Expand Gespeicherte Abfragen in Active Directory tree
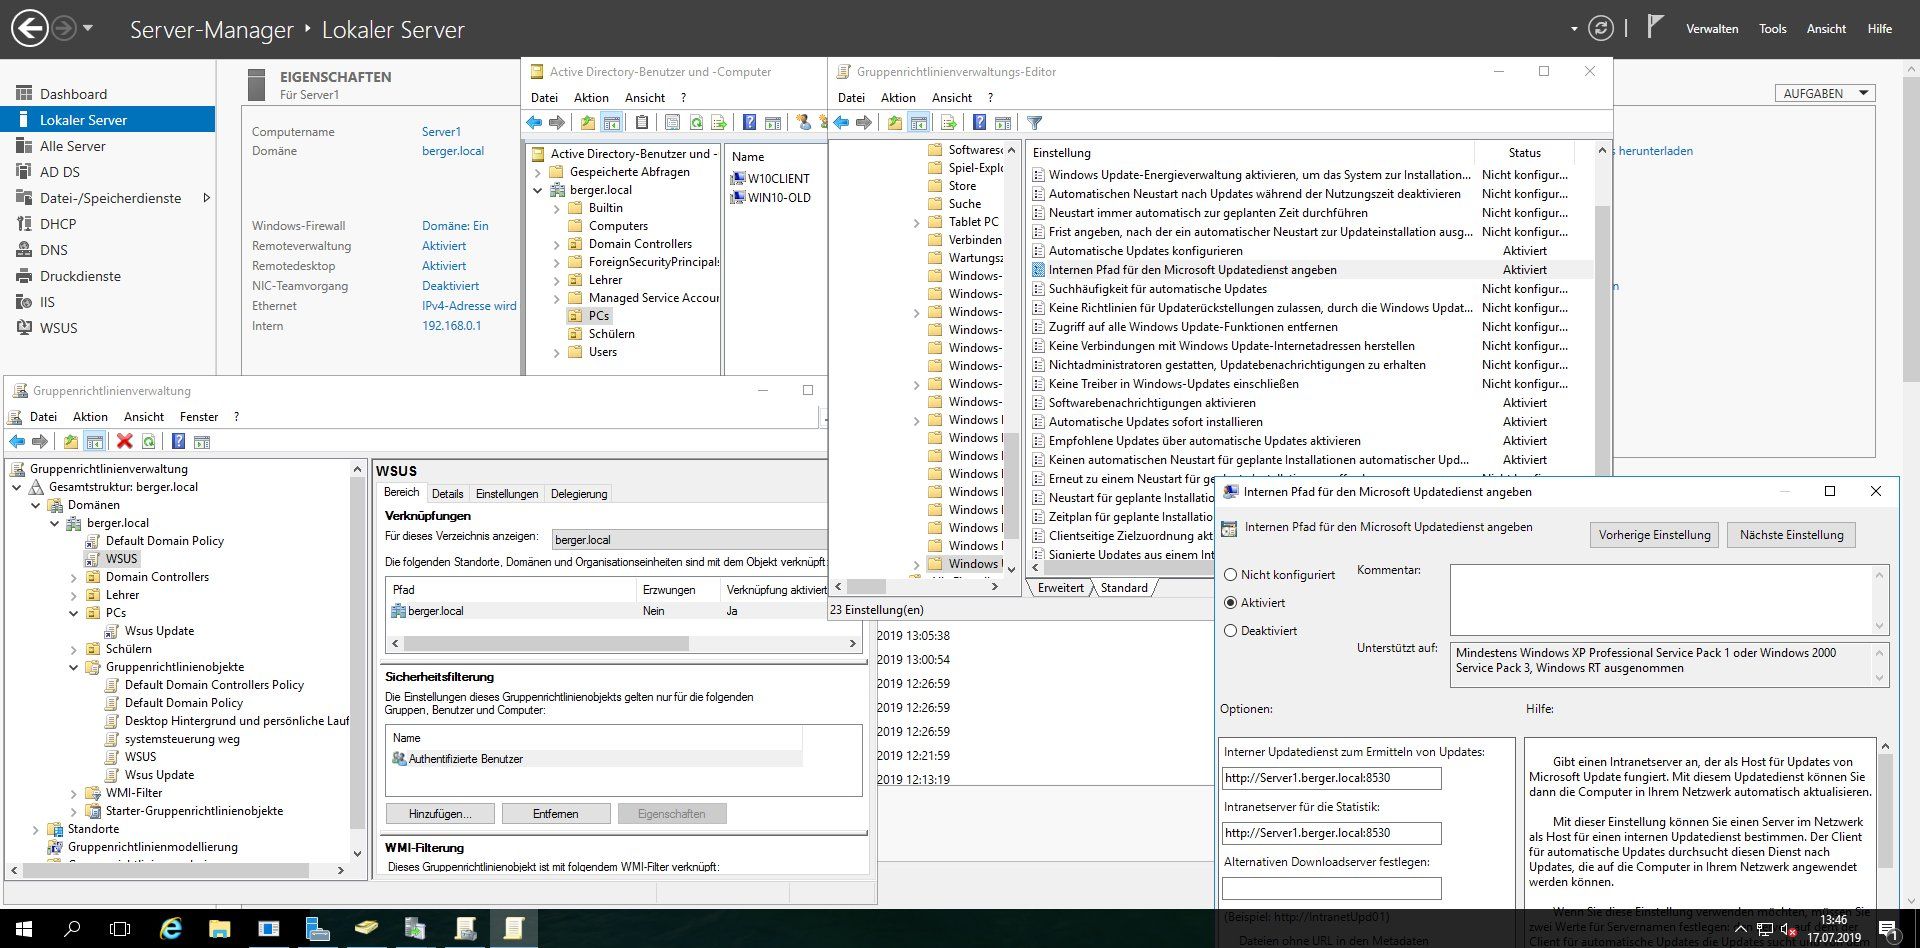The width and height of the screenshot is (1920, 948). click(538, 172)
